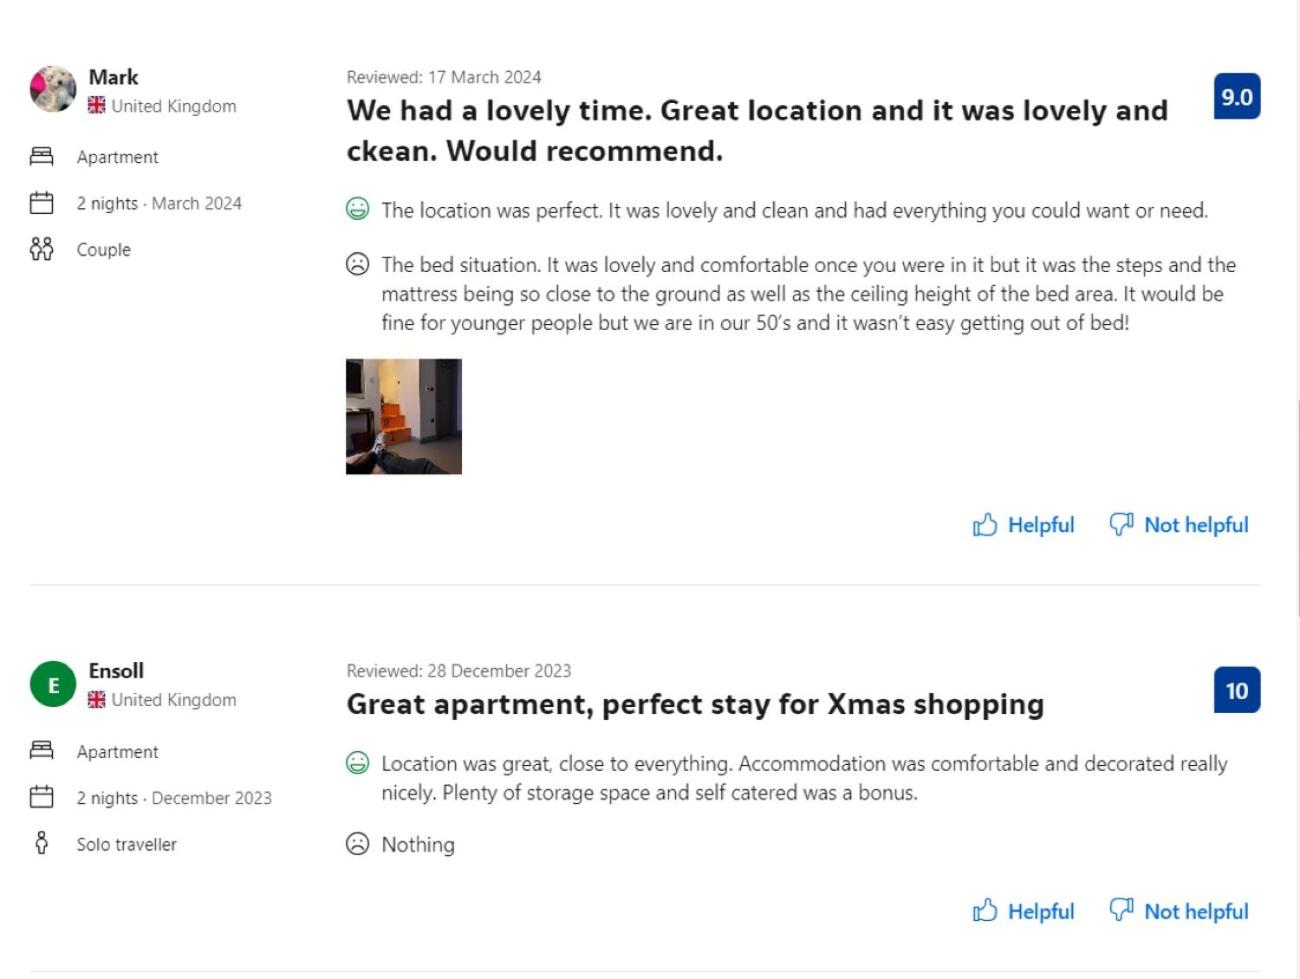Click the bed icon in Ensoll's review
Viewport: 1300px width, 979px height.
(x=41, y=750)
